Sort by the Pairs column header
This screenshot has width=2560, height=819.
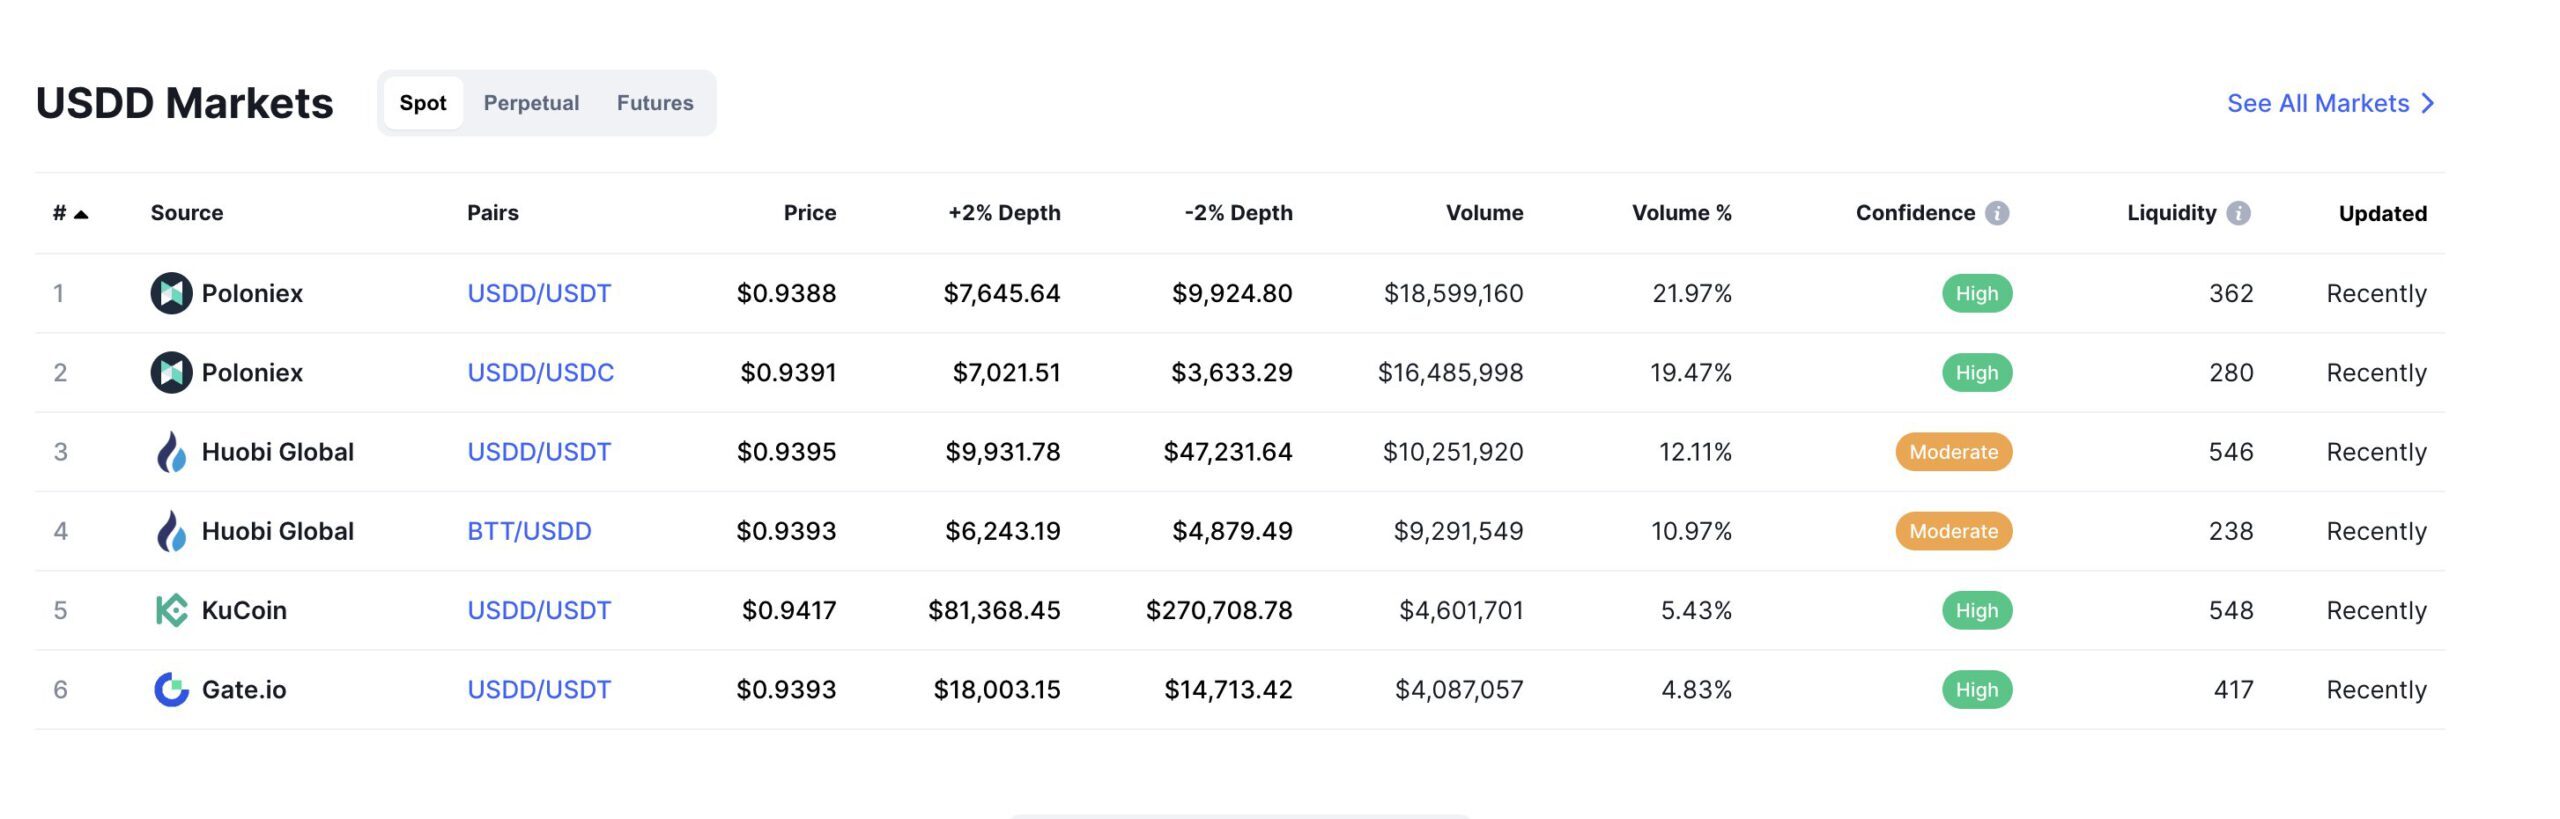tap(493, 213)
